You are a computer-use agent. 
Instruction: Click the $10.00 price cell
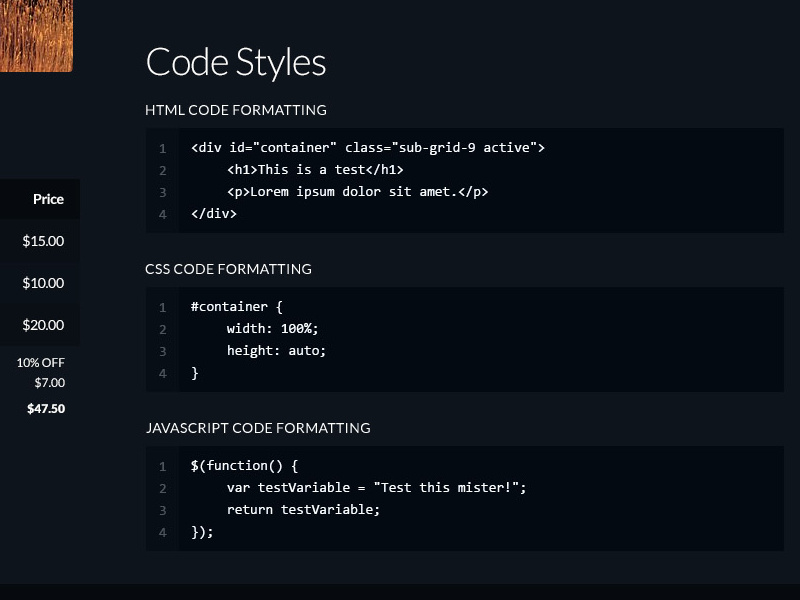pos(43,283)
